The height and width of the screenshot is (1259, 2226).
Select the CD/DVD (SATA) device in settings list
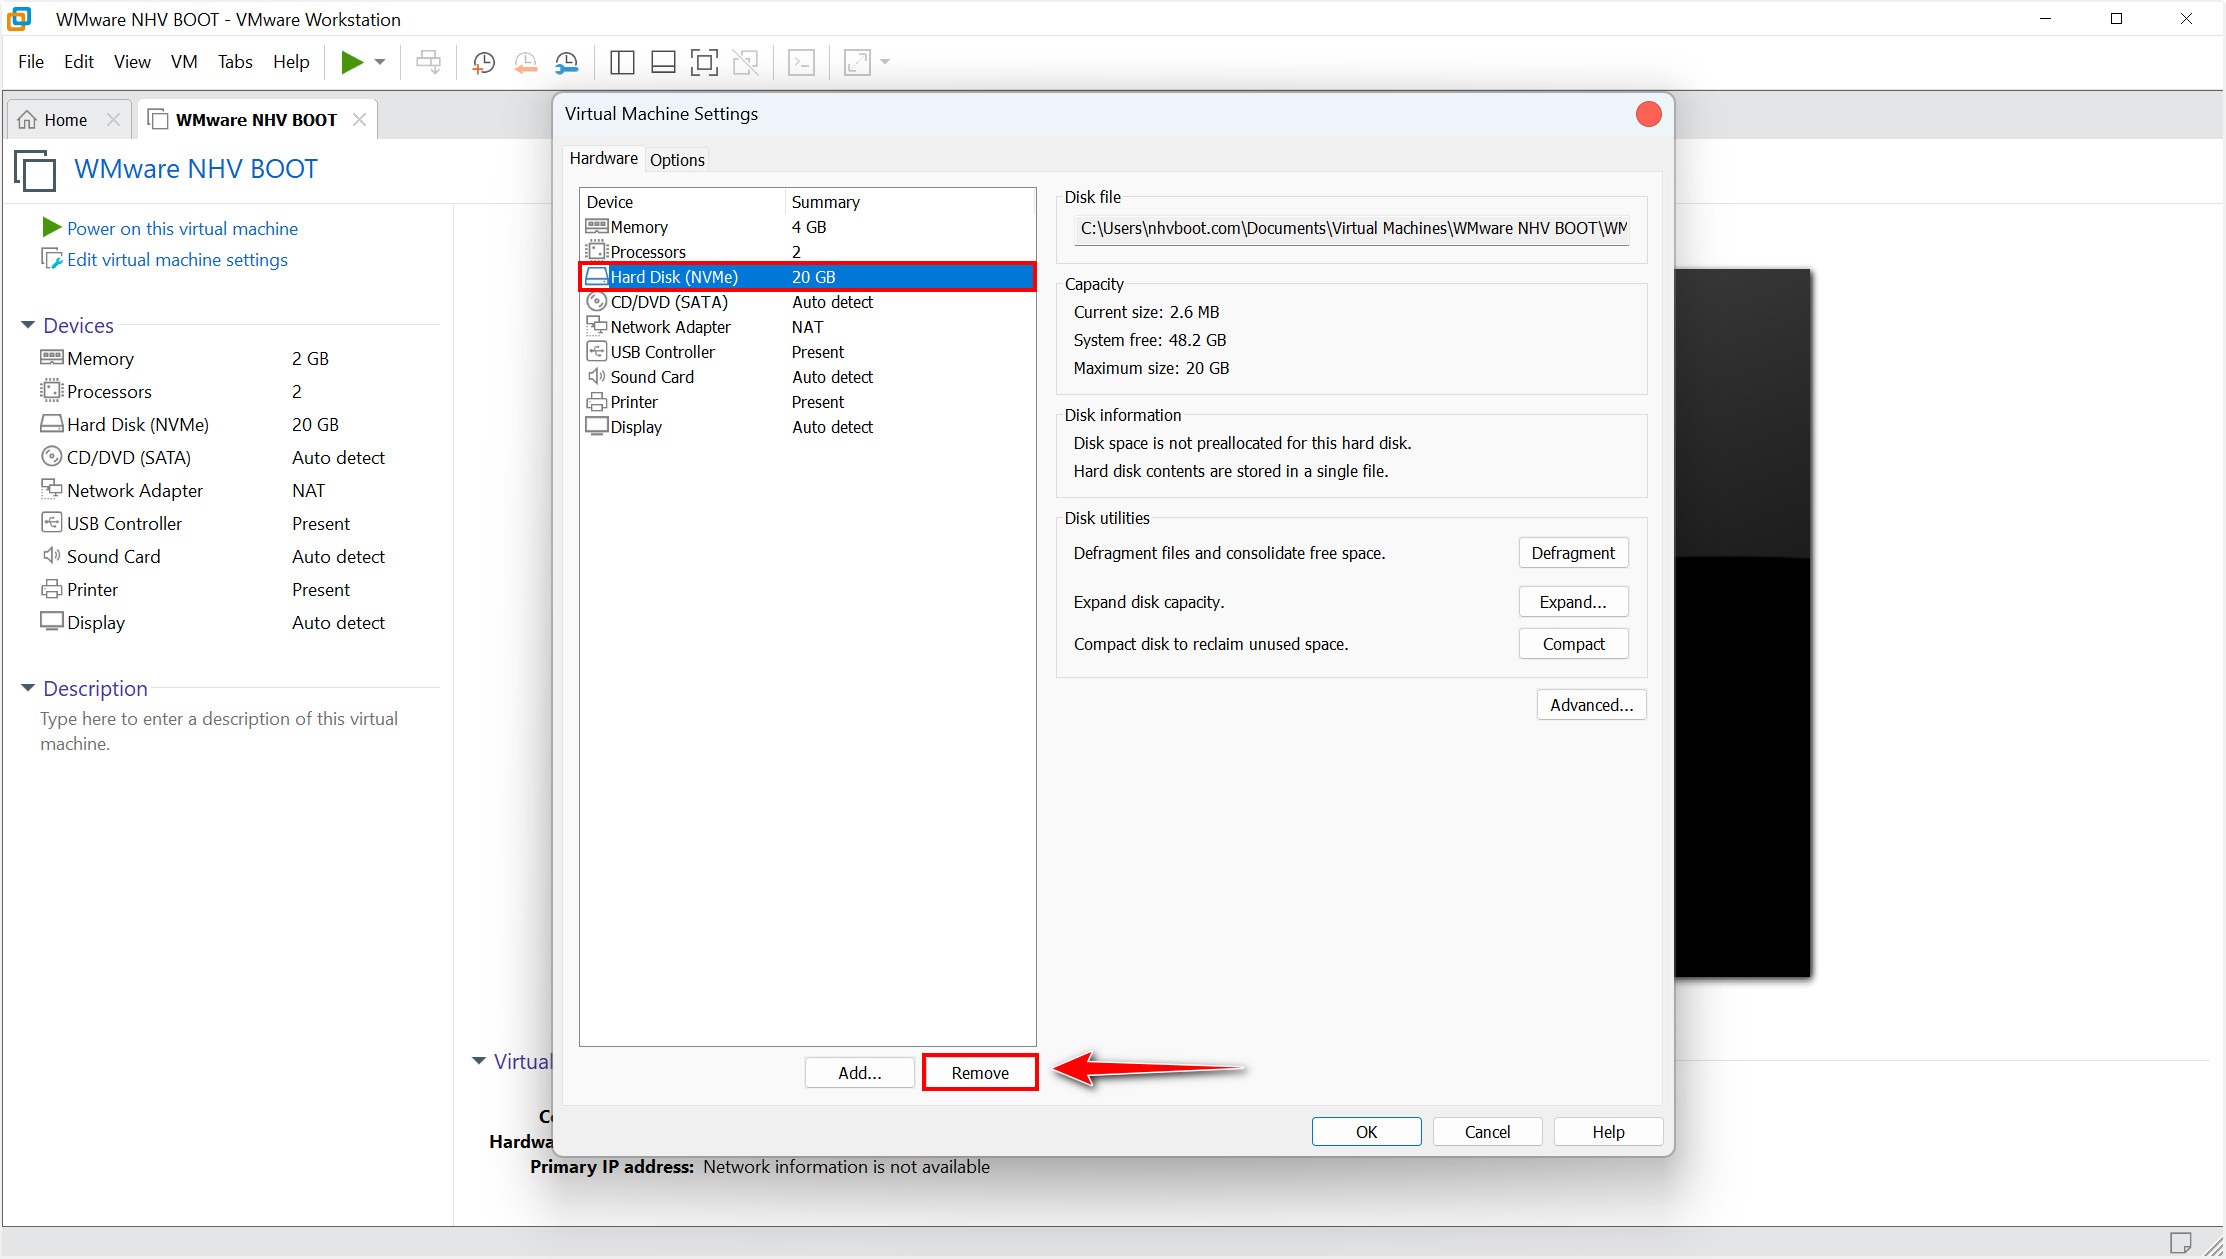click(x=669, y=302)
